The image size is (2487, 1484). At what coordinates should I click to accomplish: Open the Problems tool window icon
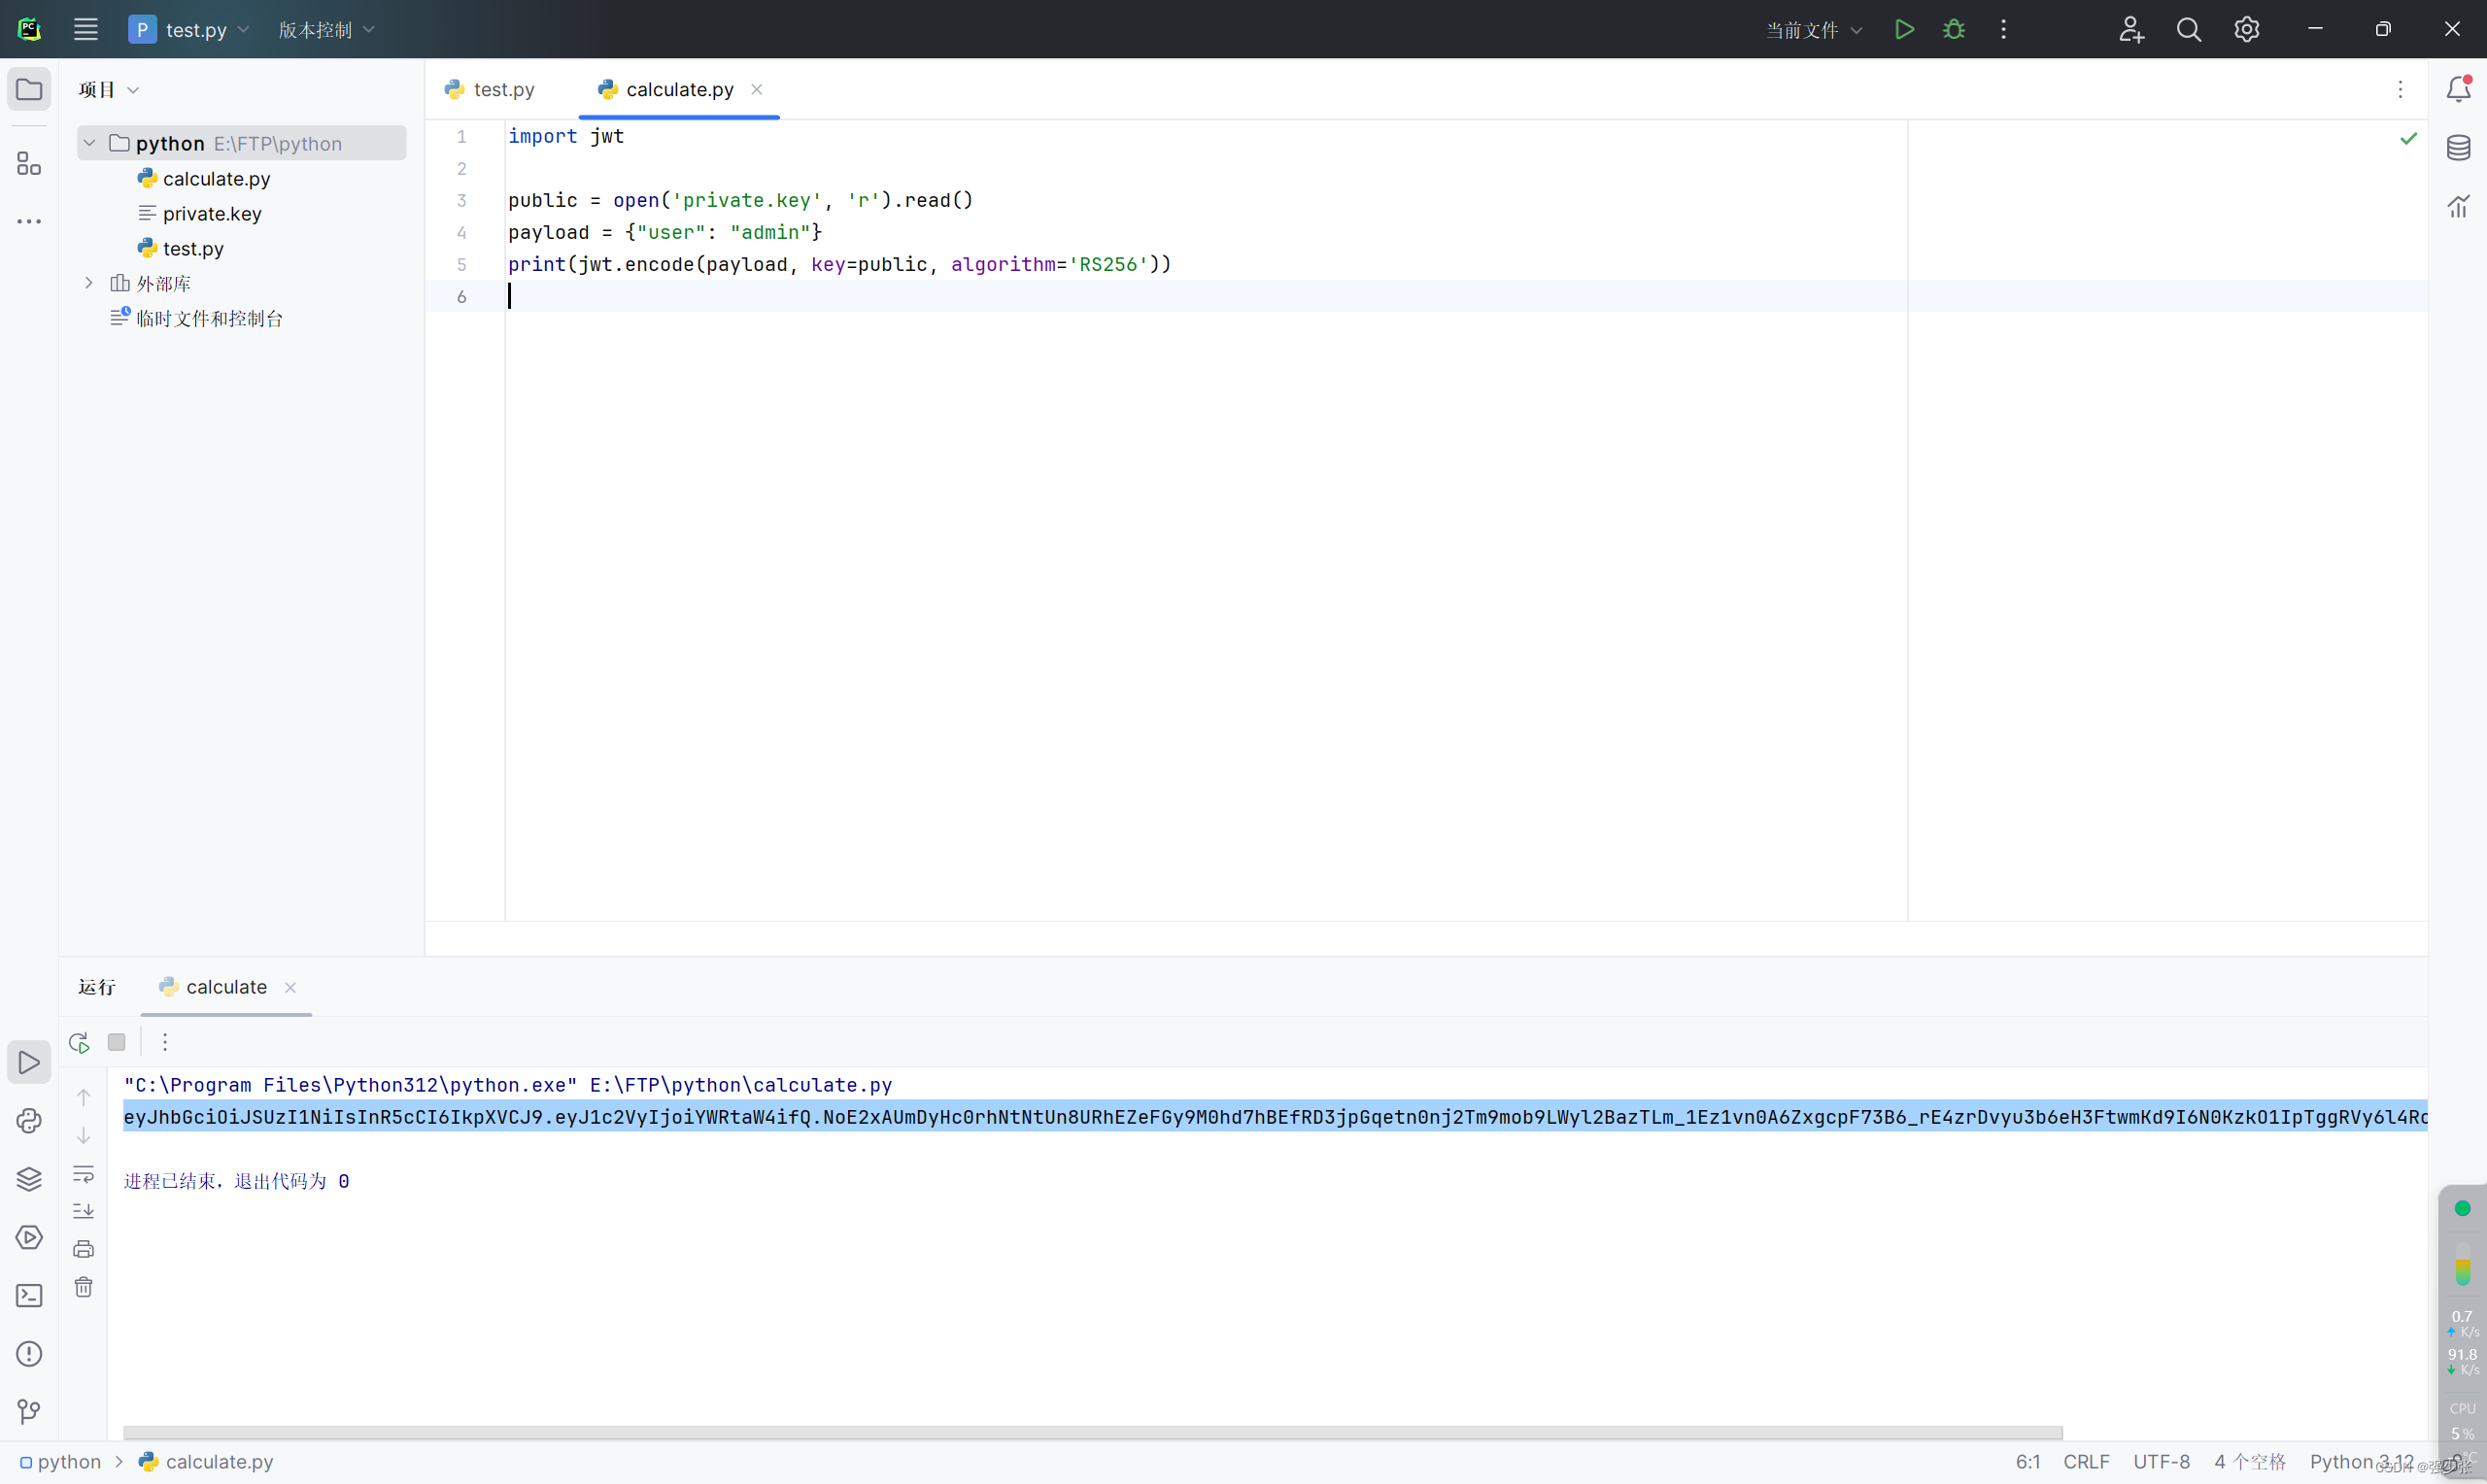(29, 1354)
